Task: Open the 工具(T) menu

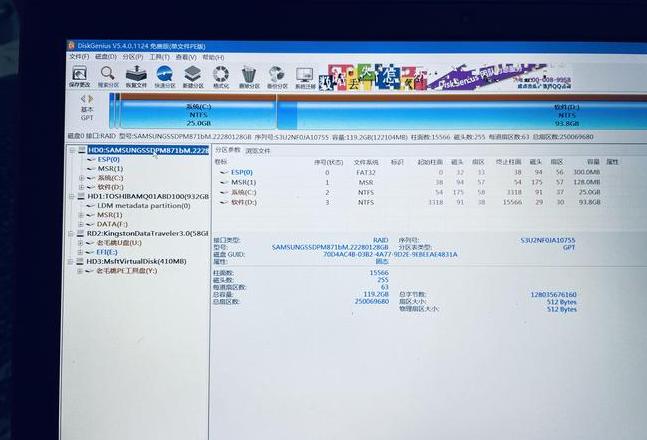Action: (x=160, y=57)
